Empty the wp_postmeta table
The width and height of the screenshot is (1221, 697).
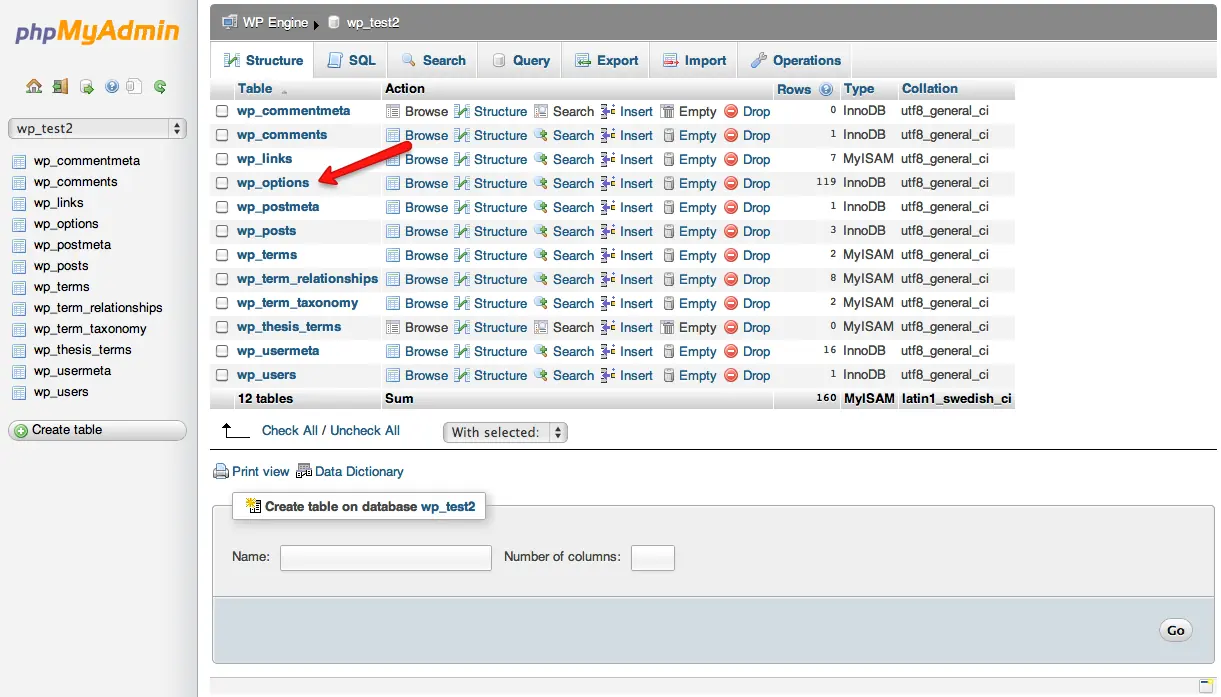pos(689,207)
